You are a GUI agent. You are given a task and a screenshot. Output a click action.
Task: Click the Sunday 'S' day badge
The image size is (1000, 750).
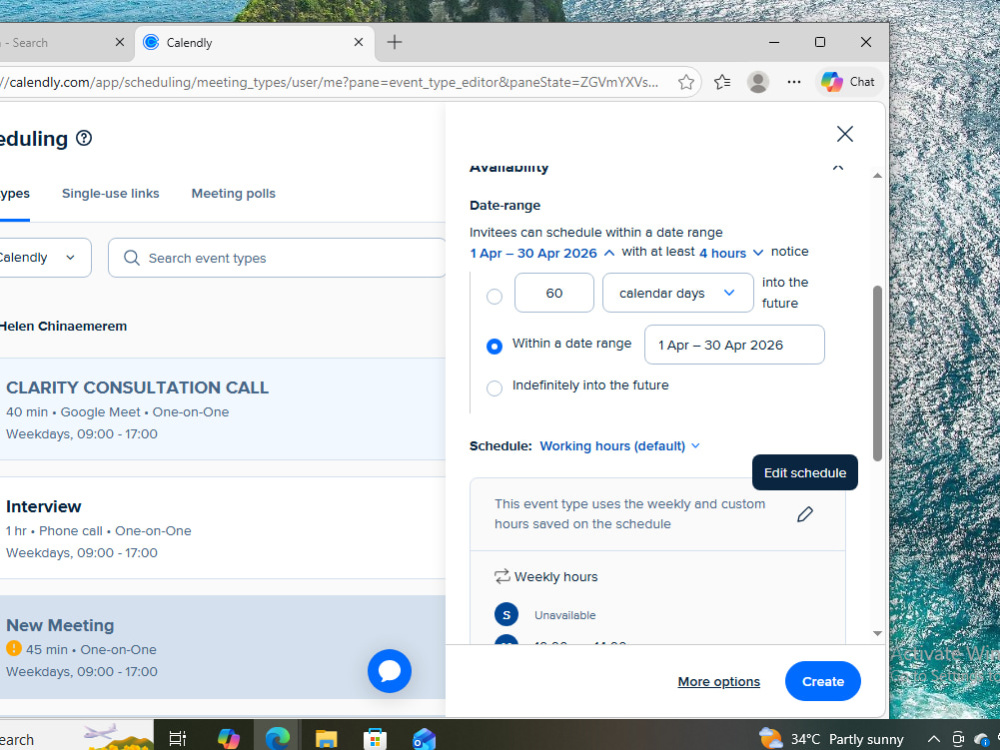coord(506,615)
